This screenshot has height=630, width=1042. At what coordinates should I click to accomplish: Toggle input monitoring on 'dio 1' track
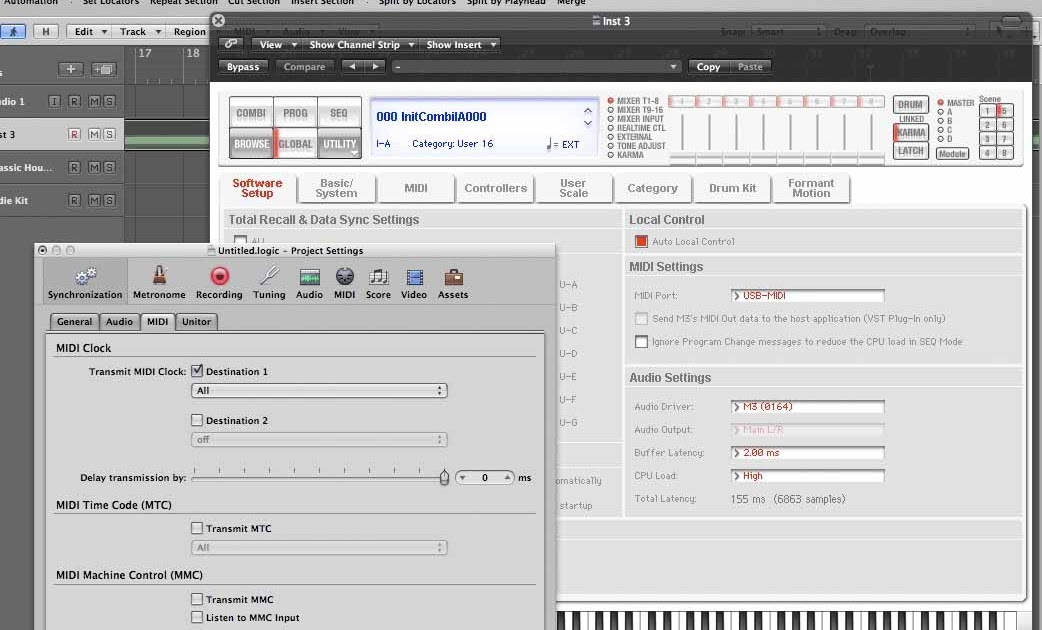[54, 101]
